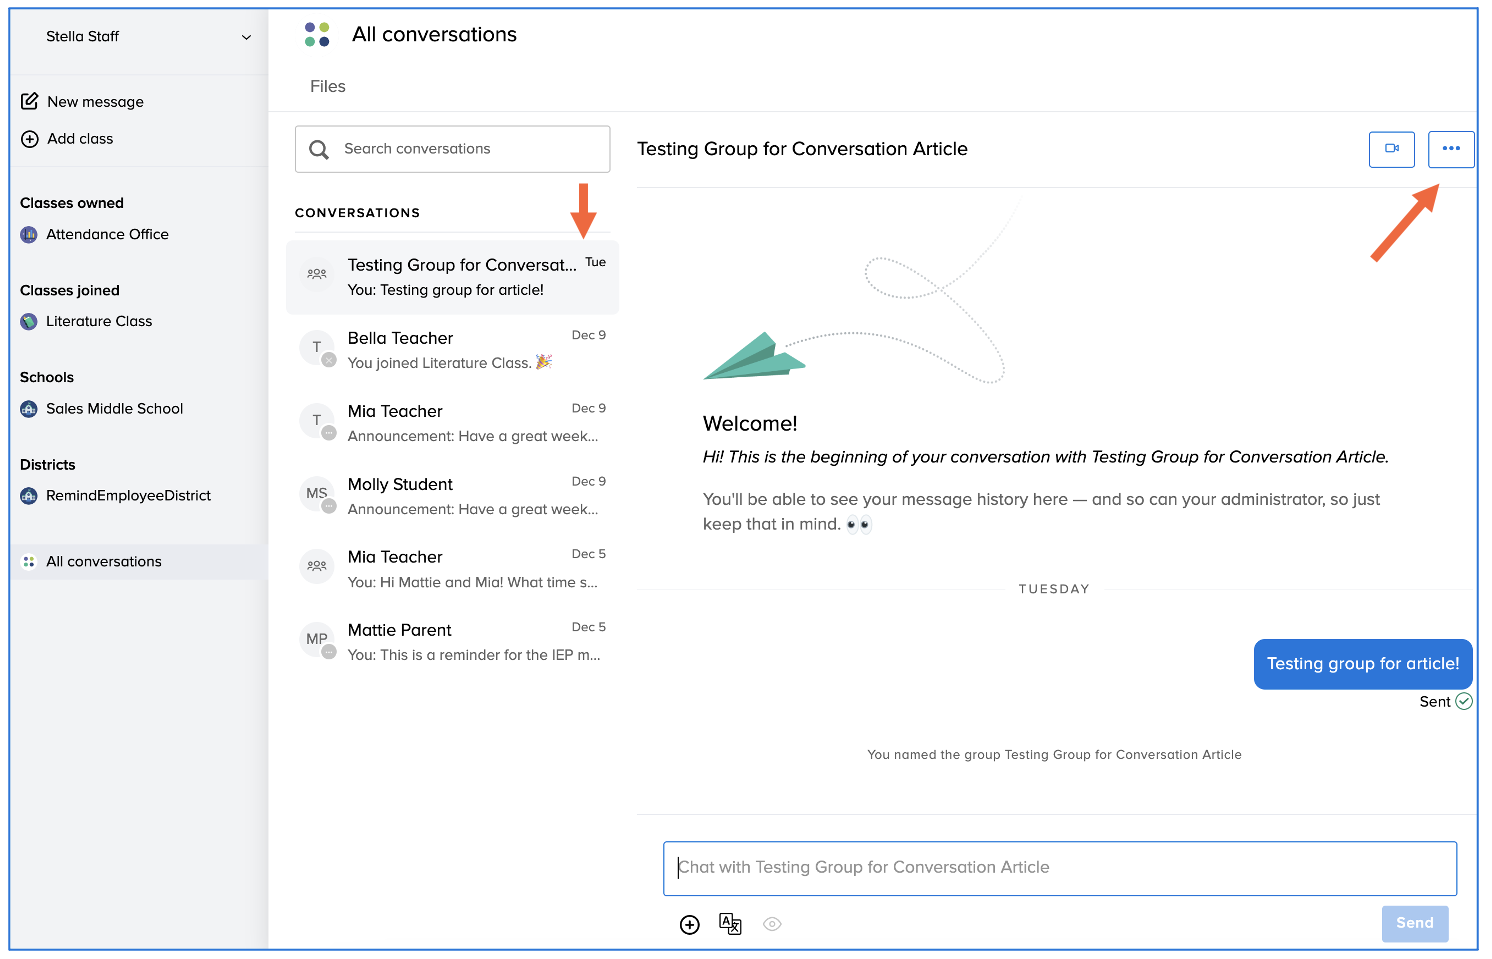Open the Bella Teacher conversation
Image resolution: width=1492 pixels, height=959 pixels.
point(453,350)
